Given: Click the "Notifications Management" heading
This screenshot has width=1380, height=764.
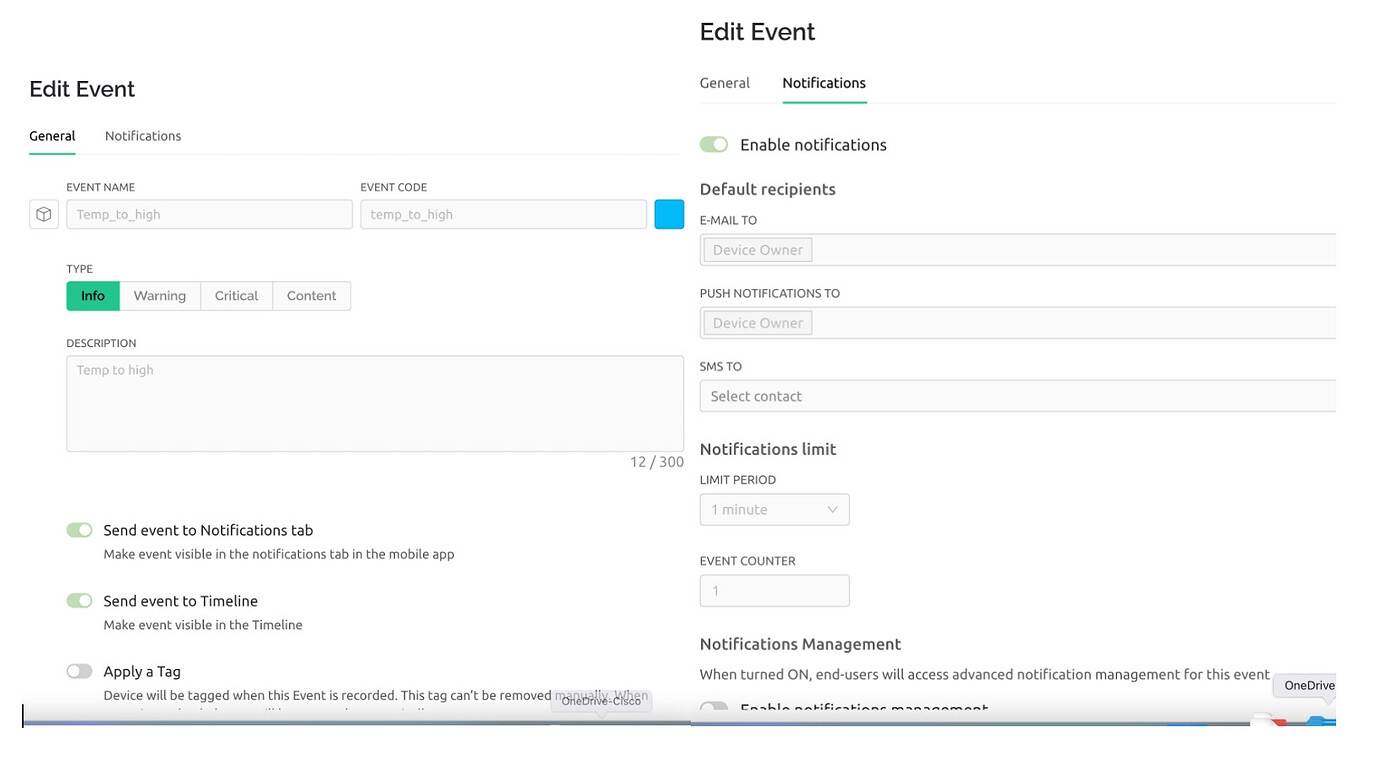Looking at the screenshot, I should coord(801,644).
